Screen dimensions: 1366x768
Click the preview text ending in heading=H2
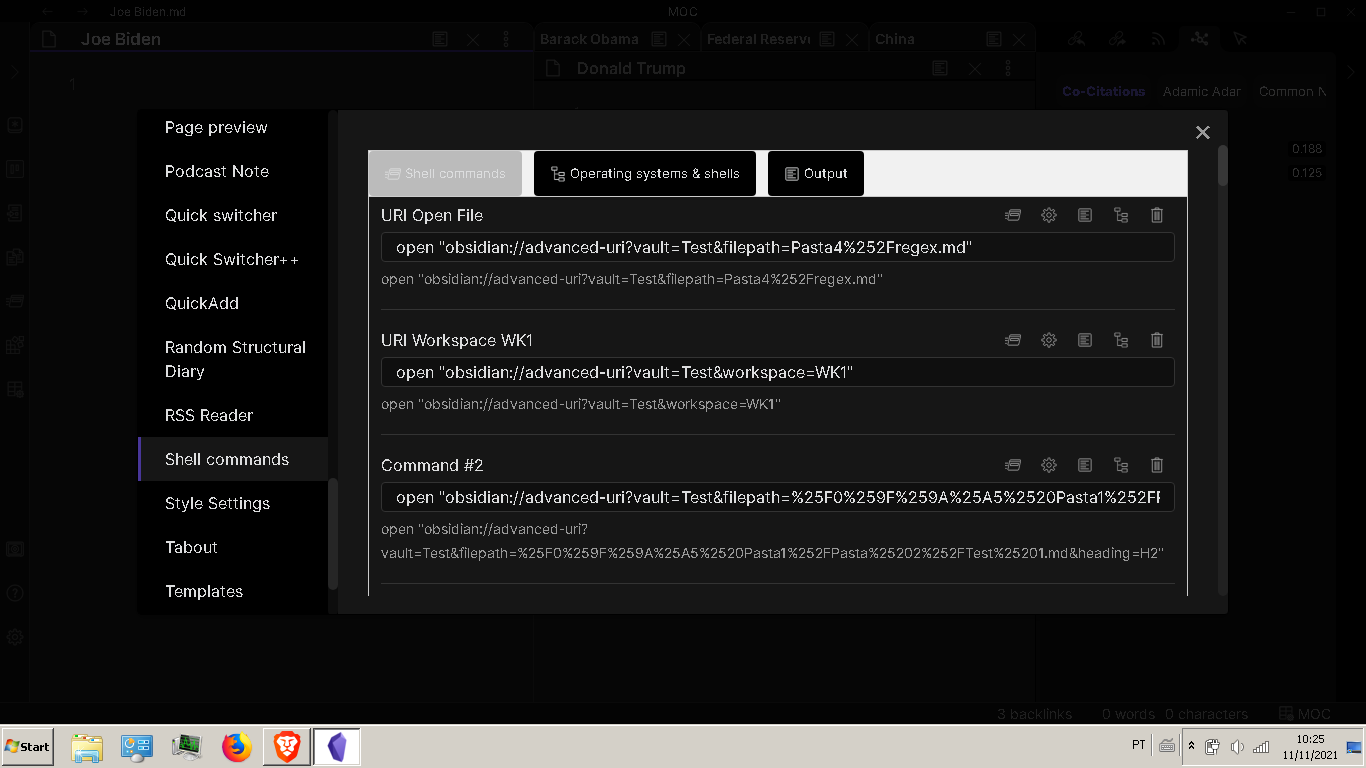coord(772,541)
